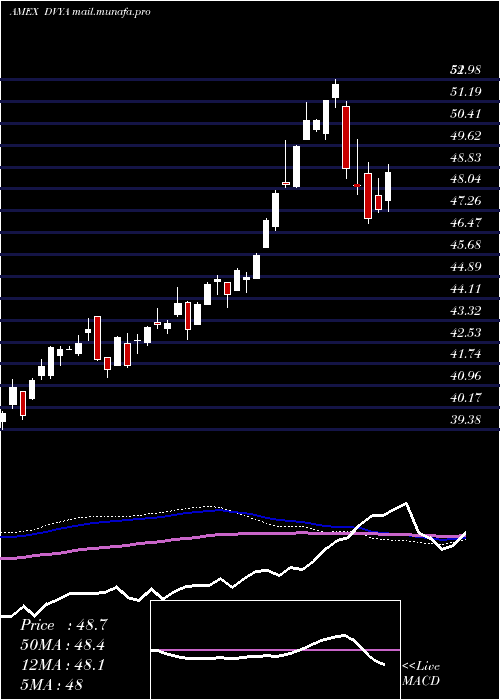This screenshot has width=500, height=700.
Task: Click the '50MA : 48.4' readout
Action: 63,645
